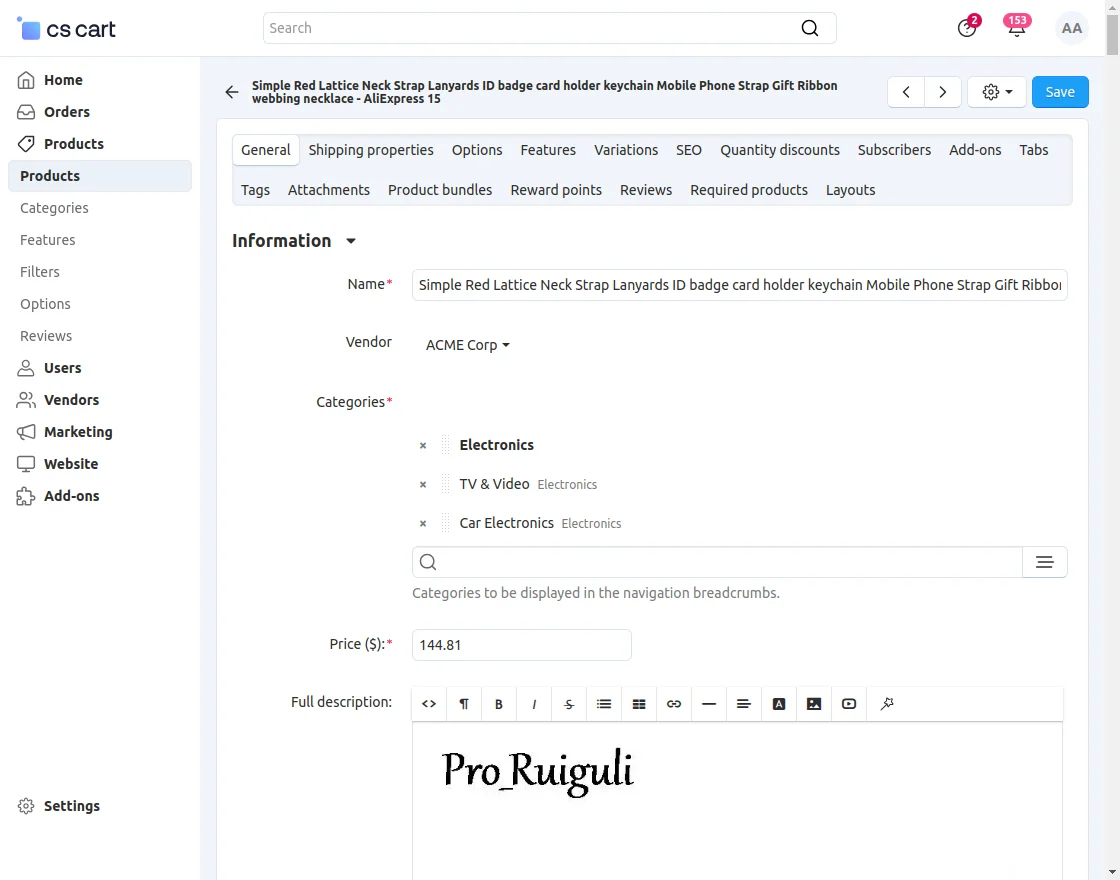Insert image in description editor

[x=814, y=704]
